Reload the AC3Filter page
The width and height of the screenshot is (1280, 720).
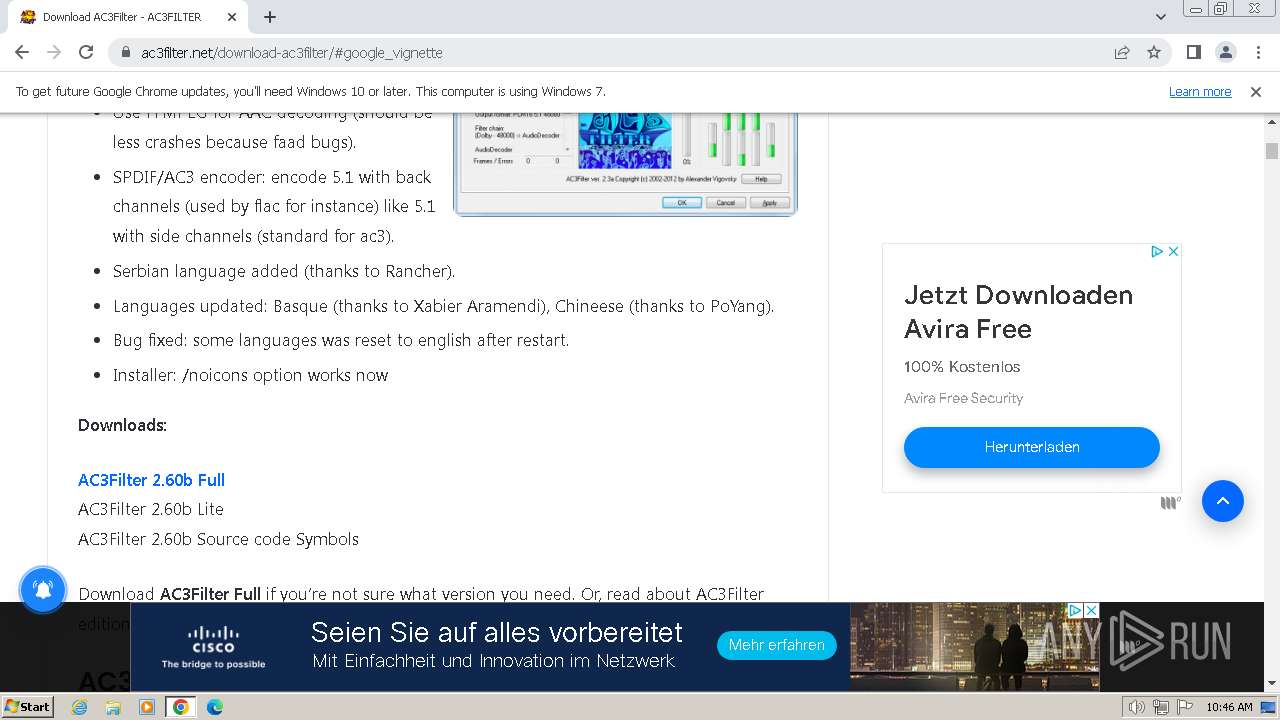coord(86,52)
